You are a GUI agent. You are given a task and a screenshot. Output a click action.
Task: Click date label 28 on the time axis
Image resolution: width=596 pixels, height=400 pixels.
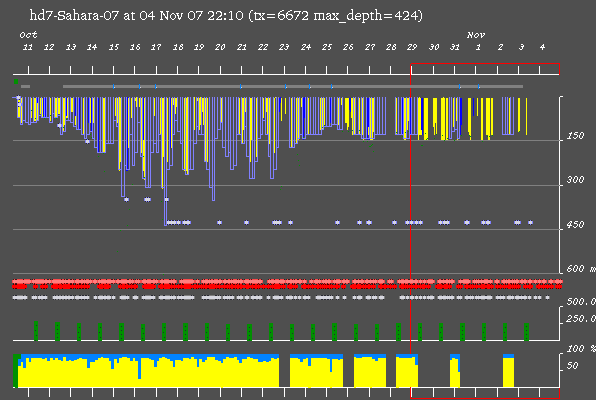click(391, 47)
